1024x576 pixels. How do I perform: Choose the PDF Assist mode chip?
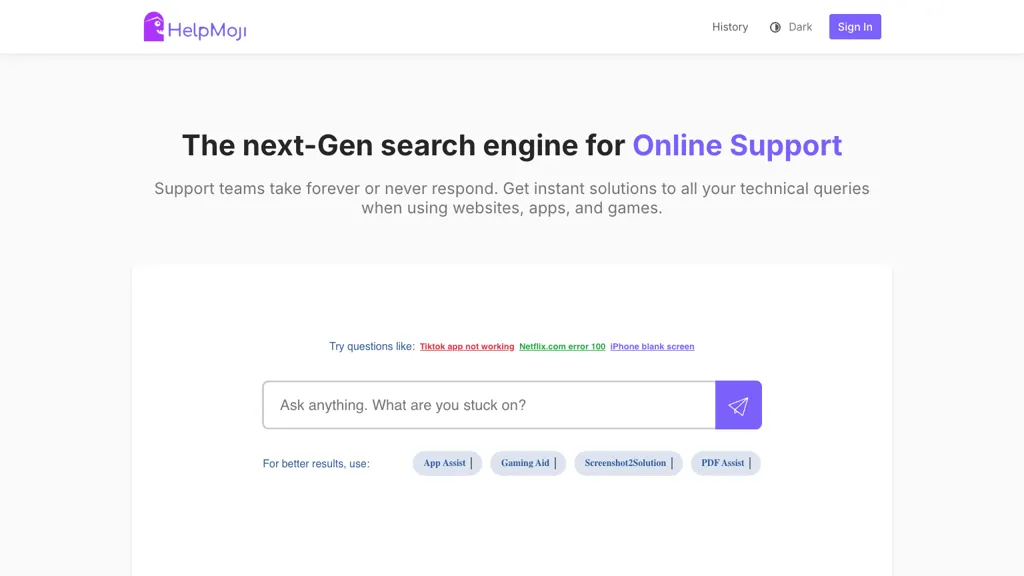coord(725,463)
